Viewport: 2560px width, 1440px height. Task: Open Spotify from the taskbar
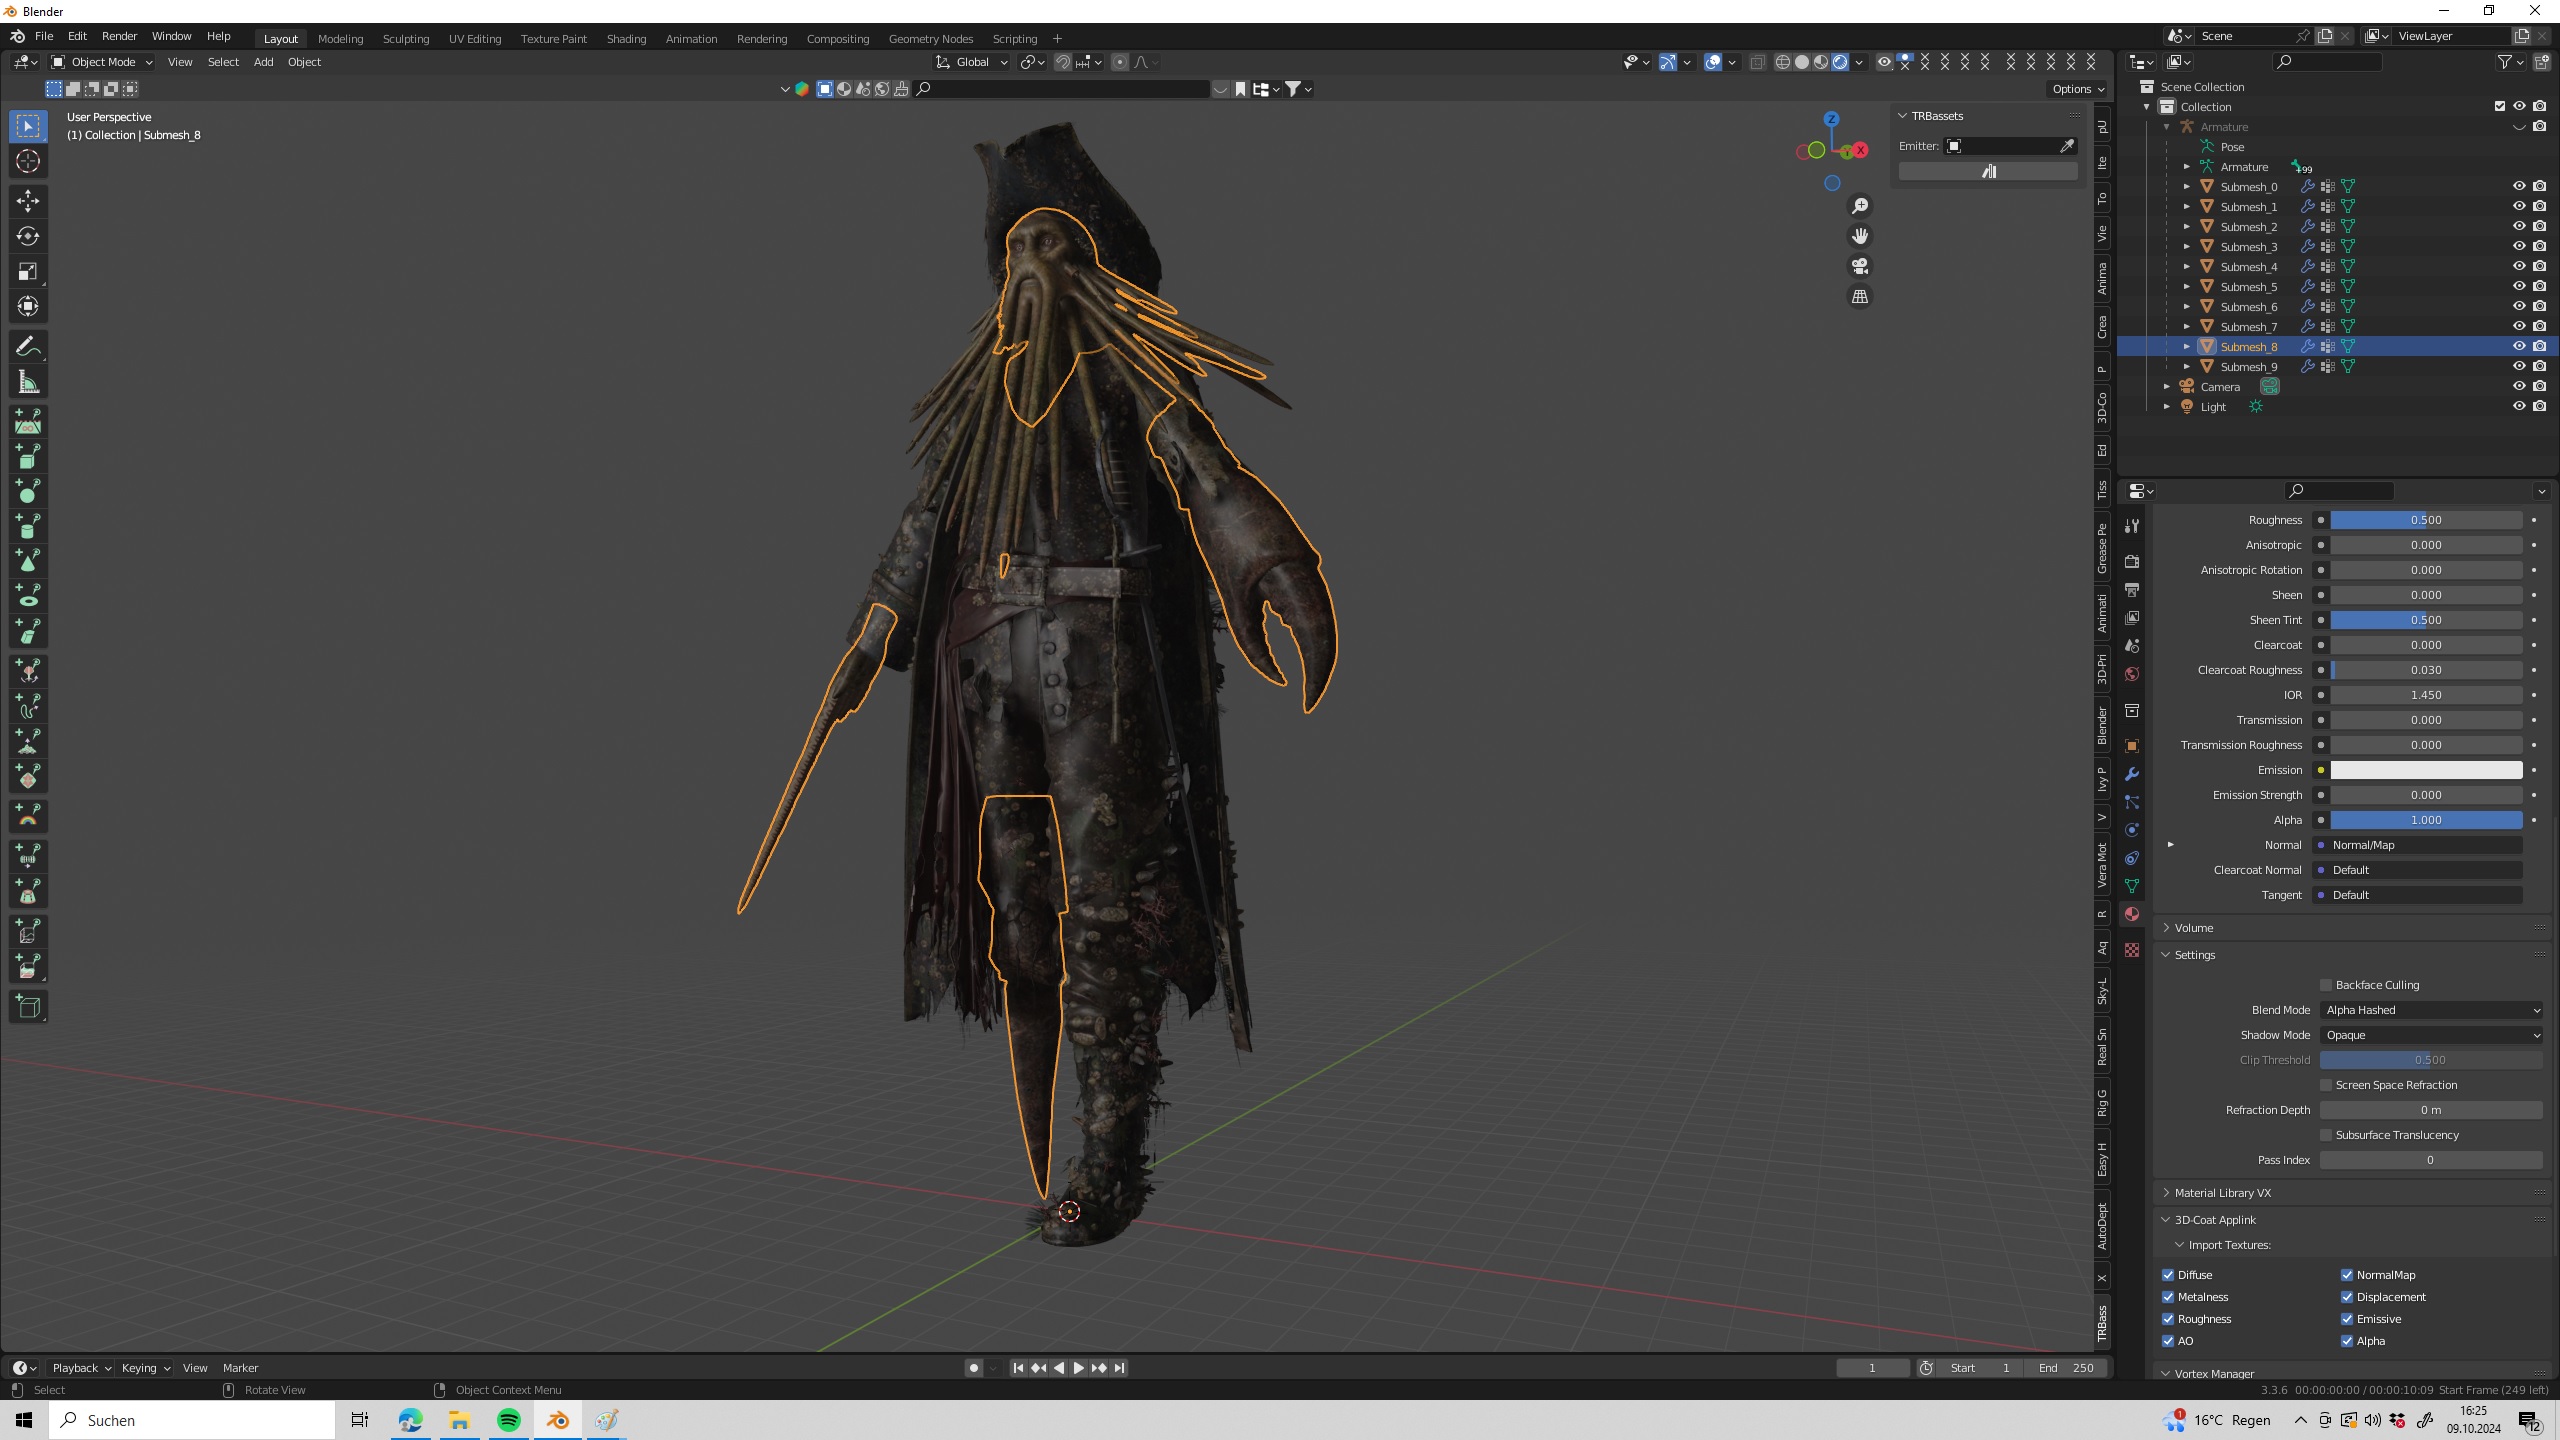coord(508,1420)
